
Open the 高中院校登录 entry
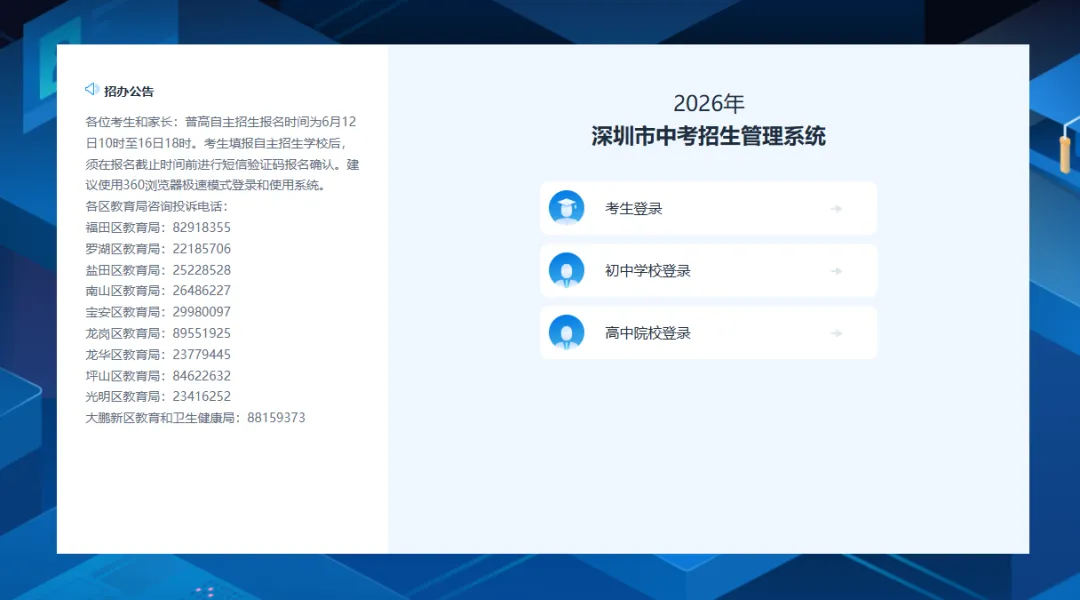coord(708,333)
